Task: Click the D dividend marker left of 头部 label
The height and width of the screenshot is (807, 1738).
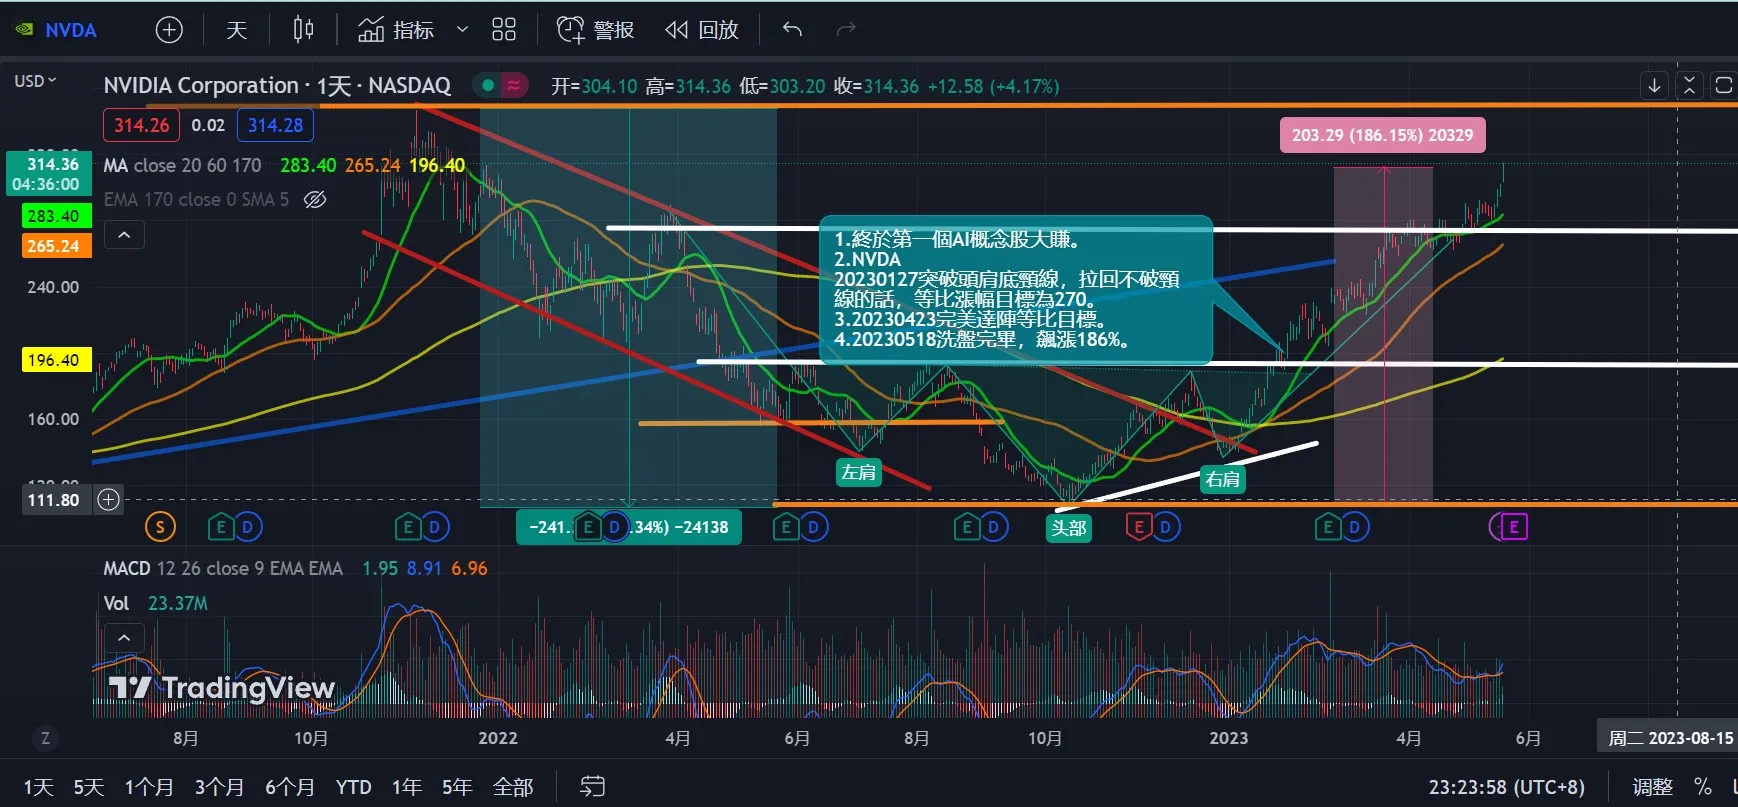Action: click(x=993, y=526)
